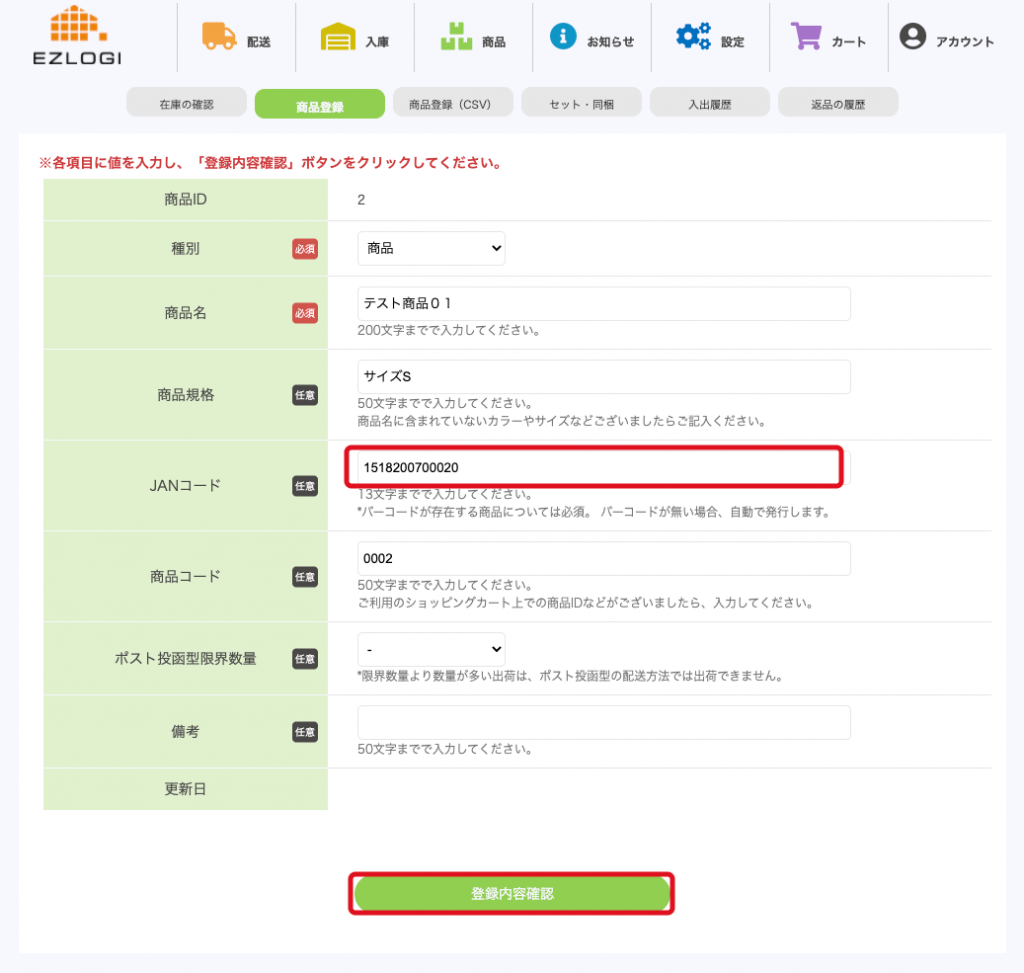1024x973 pixels.
Task: Go to the セット・同梱 tab
Action: point(581,103)
